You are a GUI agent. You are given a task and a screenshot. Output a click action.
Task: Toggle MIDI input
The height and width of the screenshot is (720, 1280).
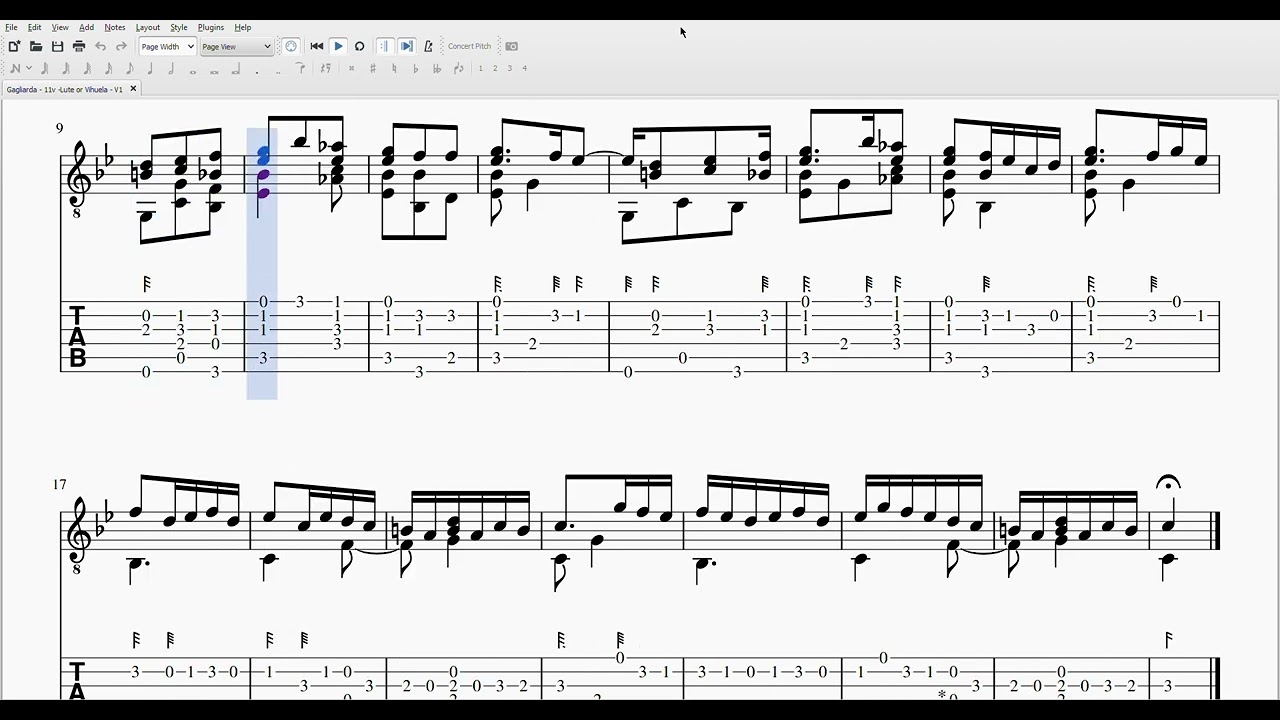[290, 46]
